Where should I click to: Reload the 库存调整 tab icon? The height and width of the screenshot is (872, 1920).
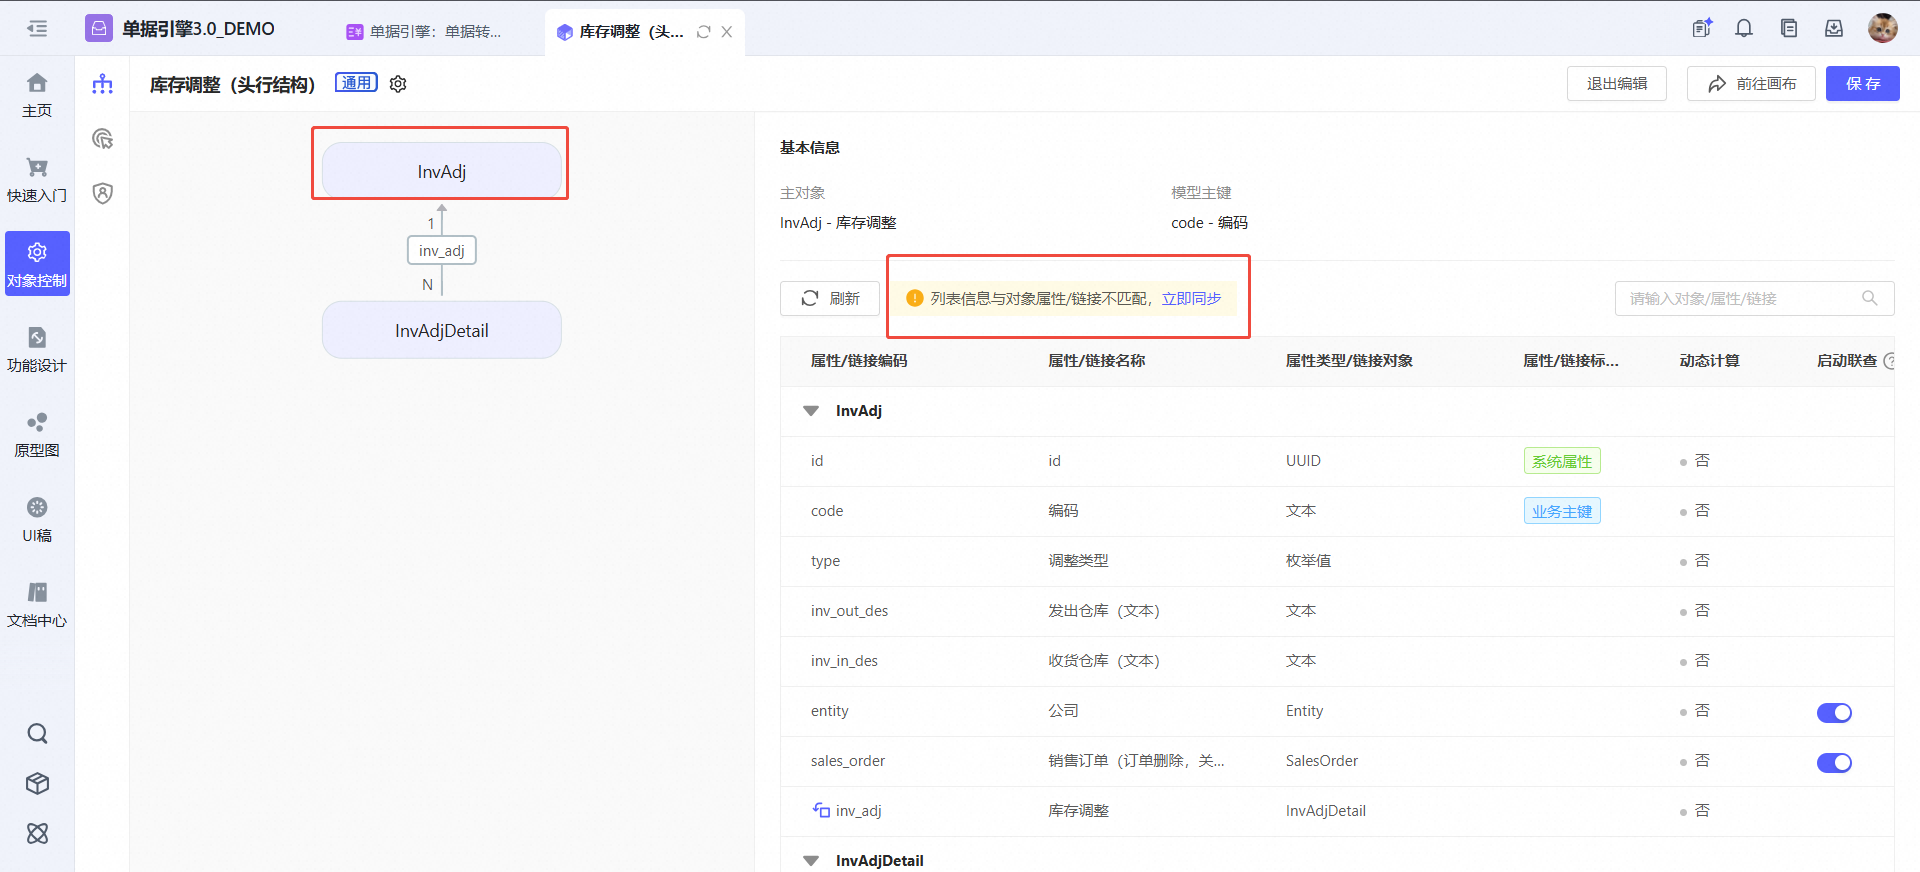(703, 32)
